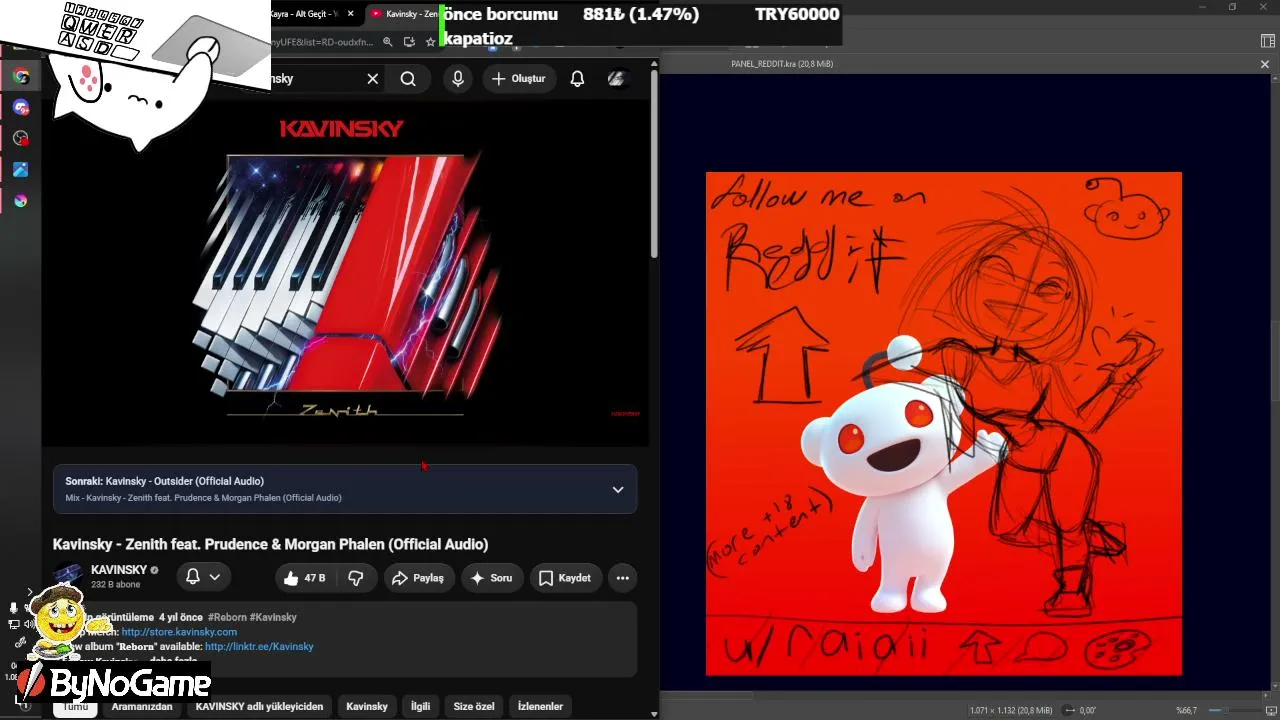Save the video with Kaydet
Image resolution: width=1280 pixels, height=720 pixels.
[565, 578]
